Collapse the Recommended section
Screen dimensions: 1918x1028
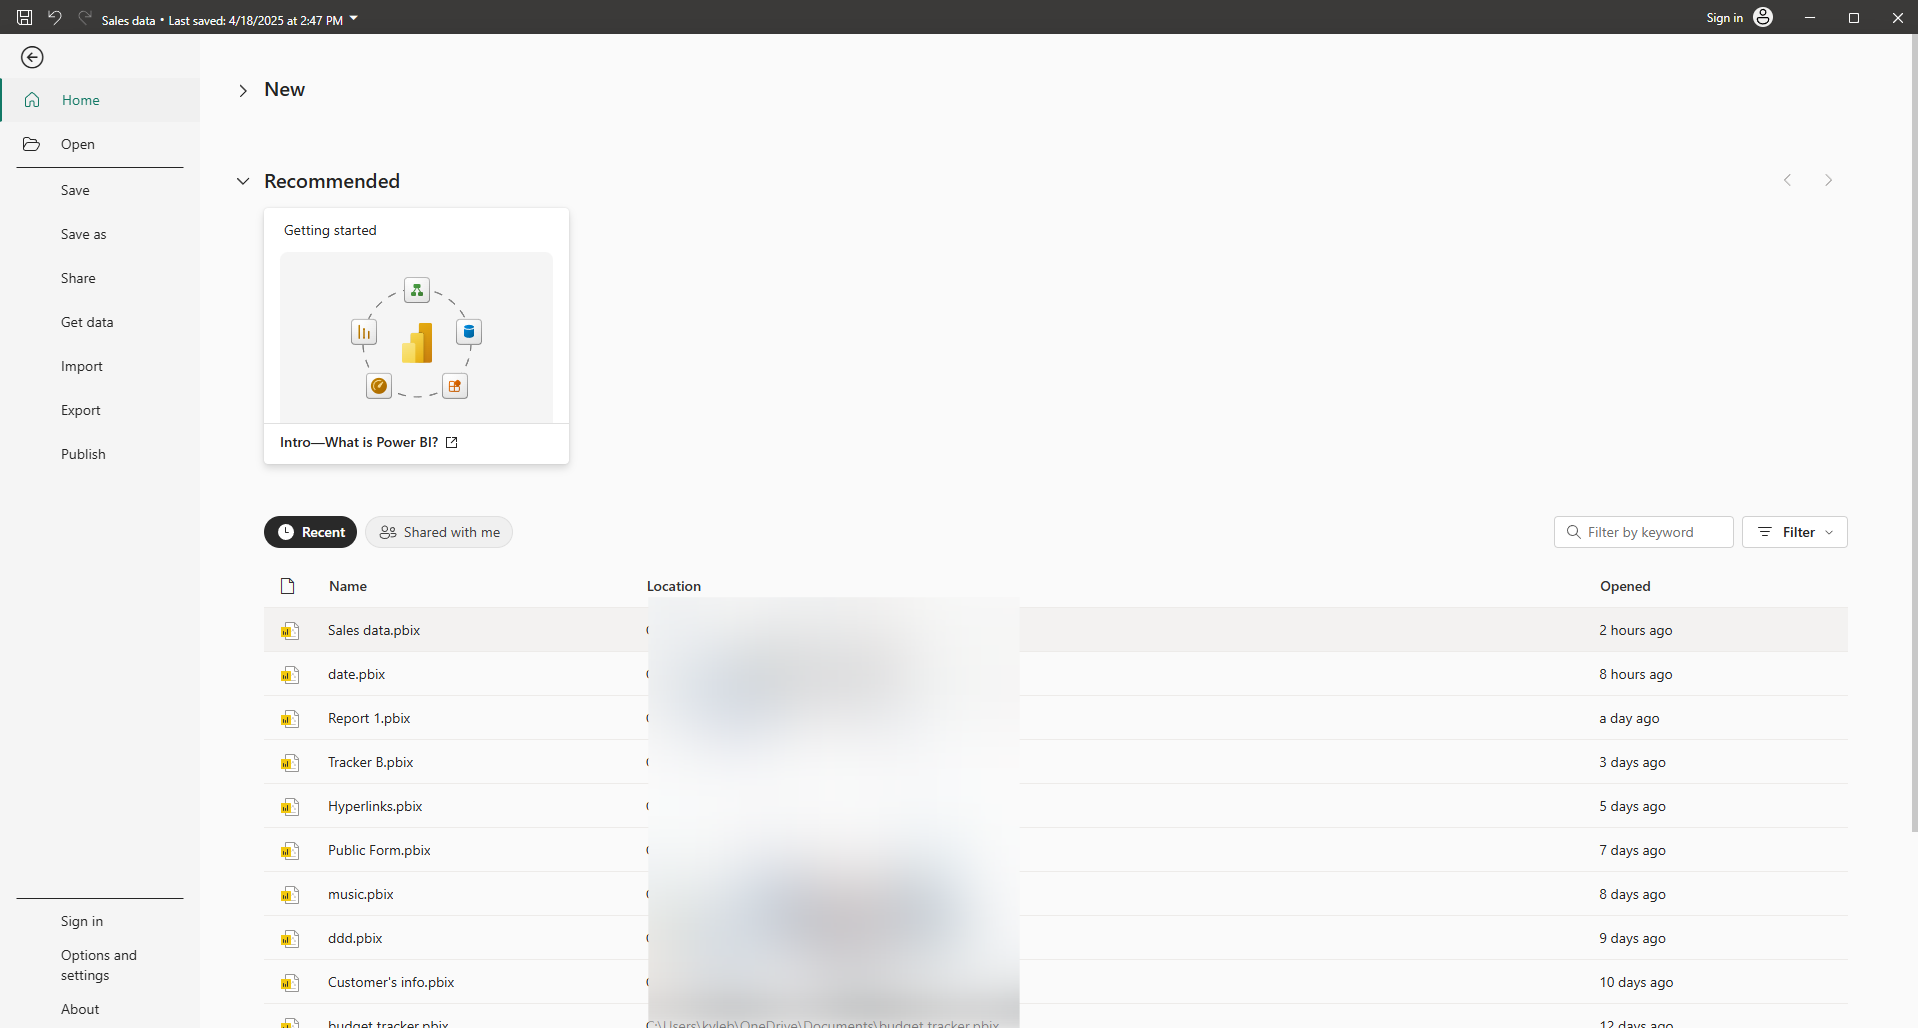[x=243, y=181]
